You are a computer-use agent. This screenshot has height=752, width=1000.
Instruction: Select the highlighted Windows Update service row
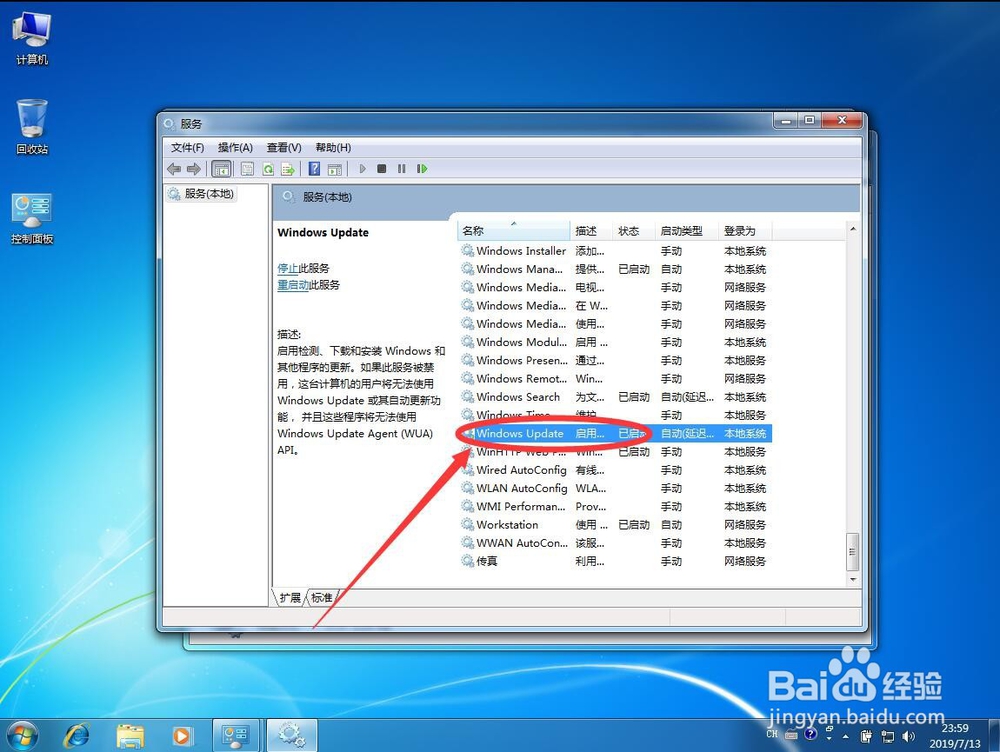pyautogui.click(x=615, y=434)
